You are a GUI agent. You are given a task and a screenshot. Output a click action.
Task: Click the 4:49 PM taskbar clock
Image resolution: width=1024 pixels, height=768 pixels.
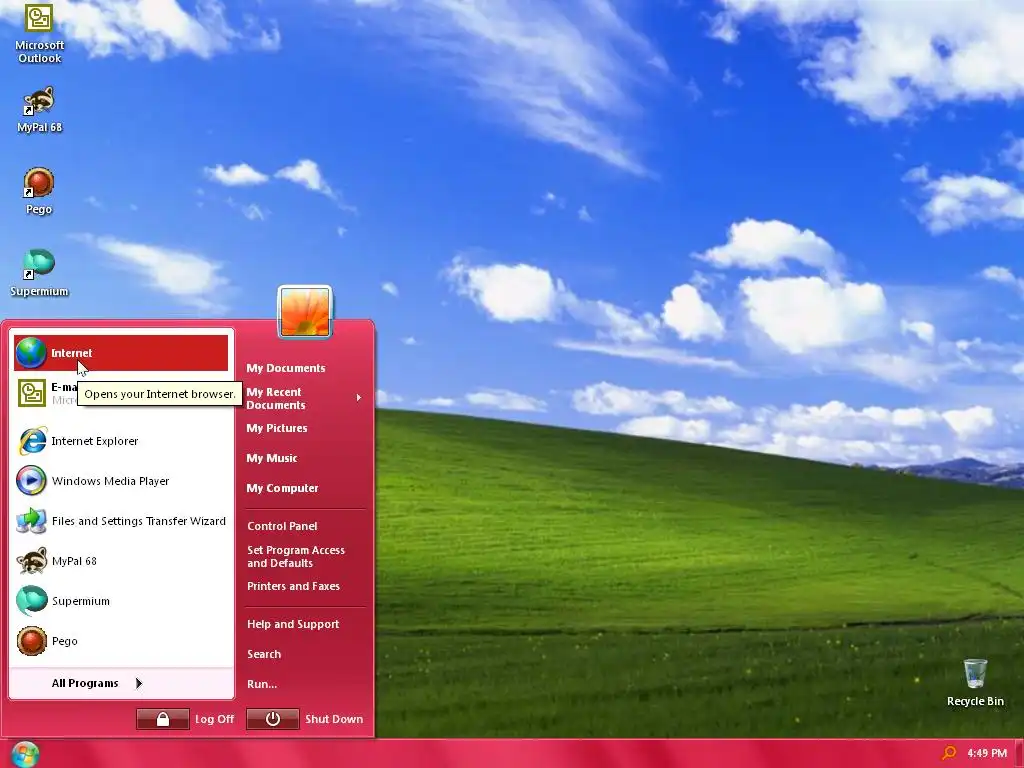(x=987, y=753)
